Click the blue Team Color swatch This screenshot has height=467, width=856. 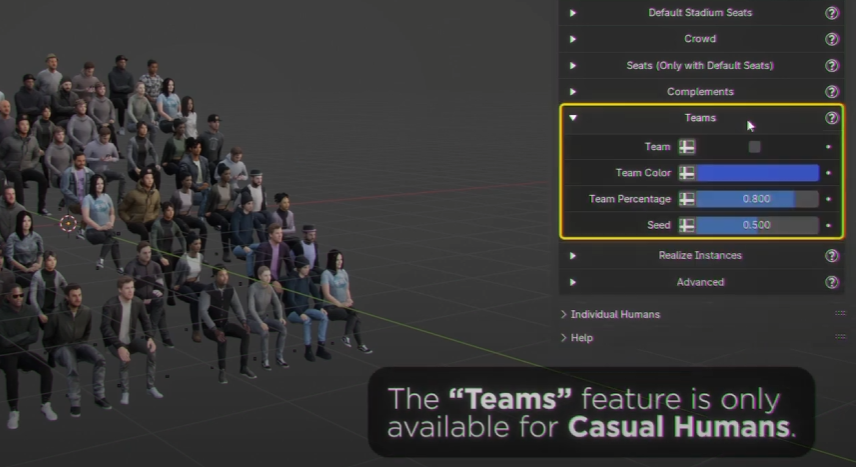pos(757,173)
